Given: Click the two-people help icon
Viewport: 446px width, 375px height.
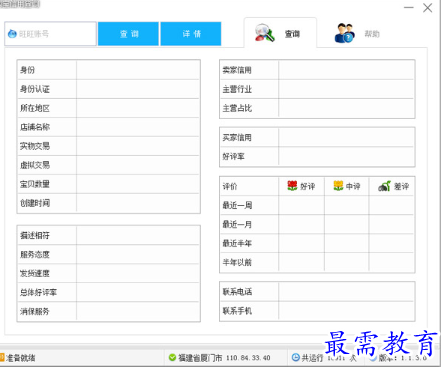Looking at the screenshot, I should coord(344,33).
